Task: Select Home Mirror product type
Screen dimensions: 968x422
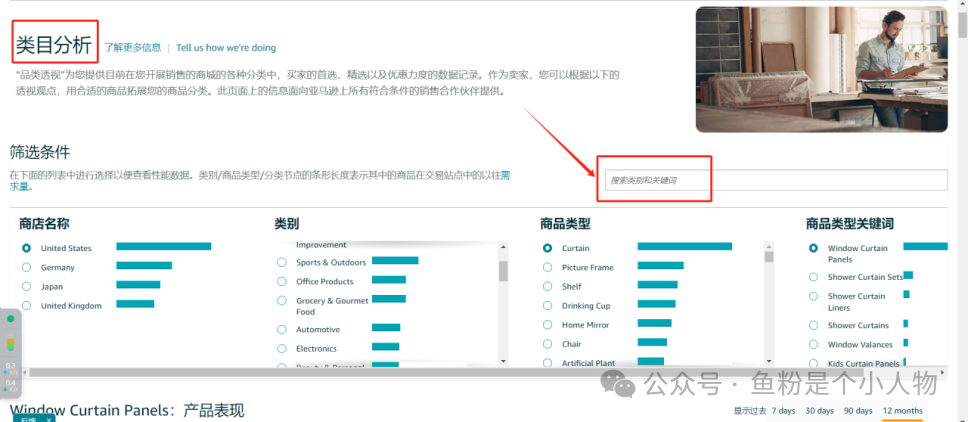Action: (x=548, y=325)
